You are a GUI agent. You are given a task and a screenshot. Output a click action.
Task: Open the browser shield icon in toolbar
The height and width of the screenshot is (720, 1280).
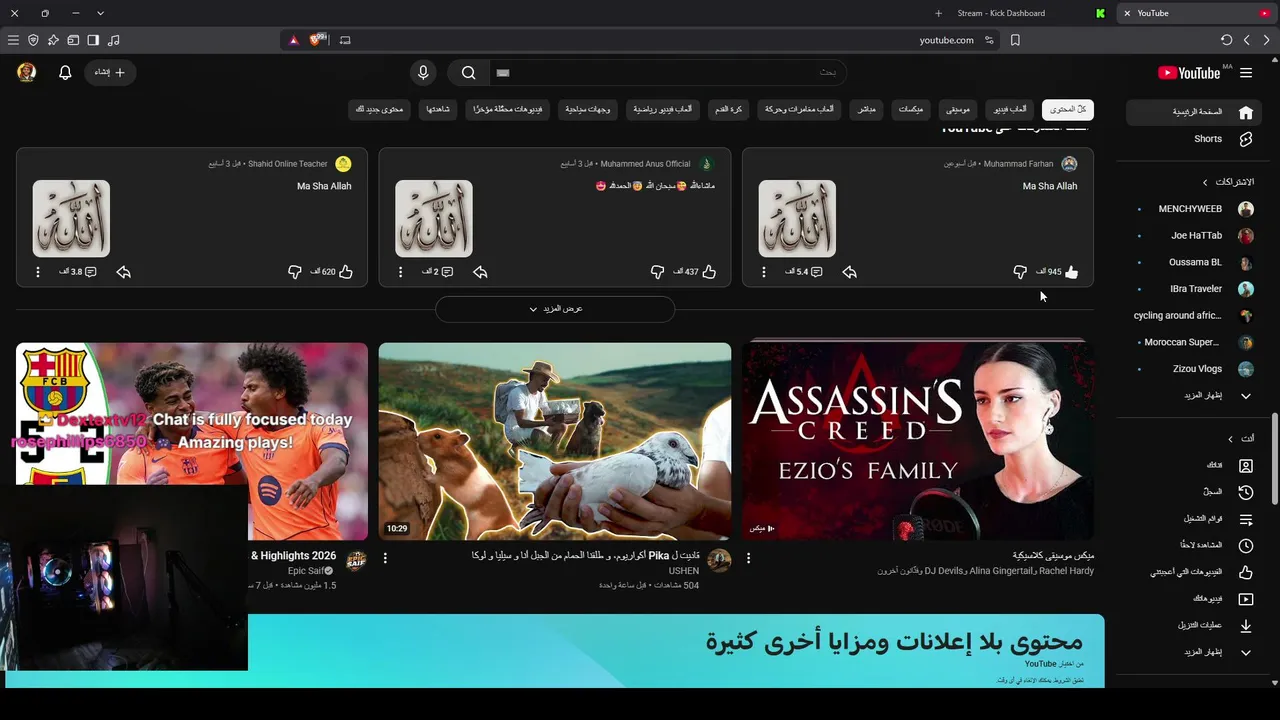click(33, 40)
